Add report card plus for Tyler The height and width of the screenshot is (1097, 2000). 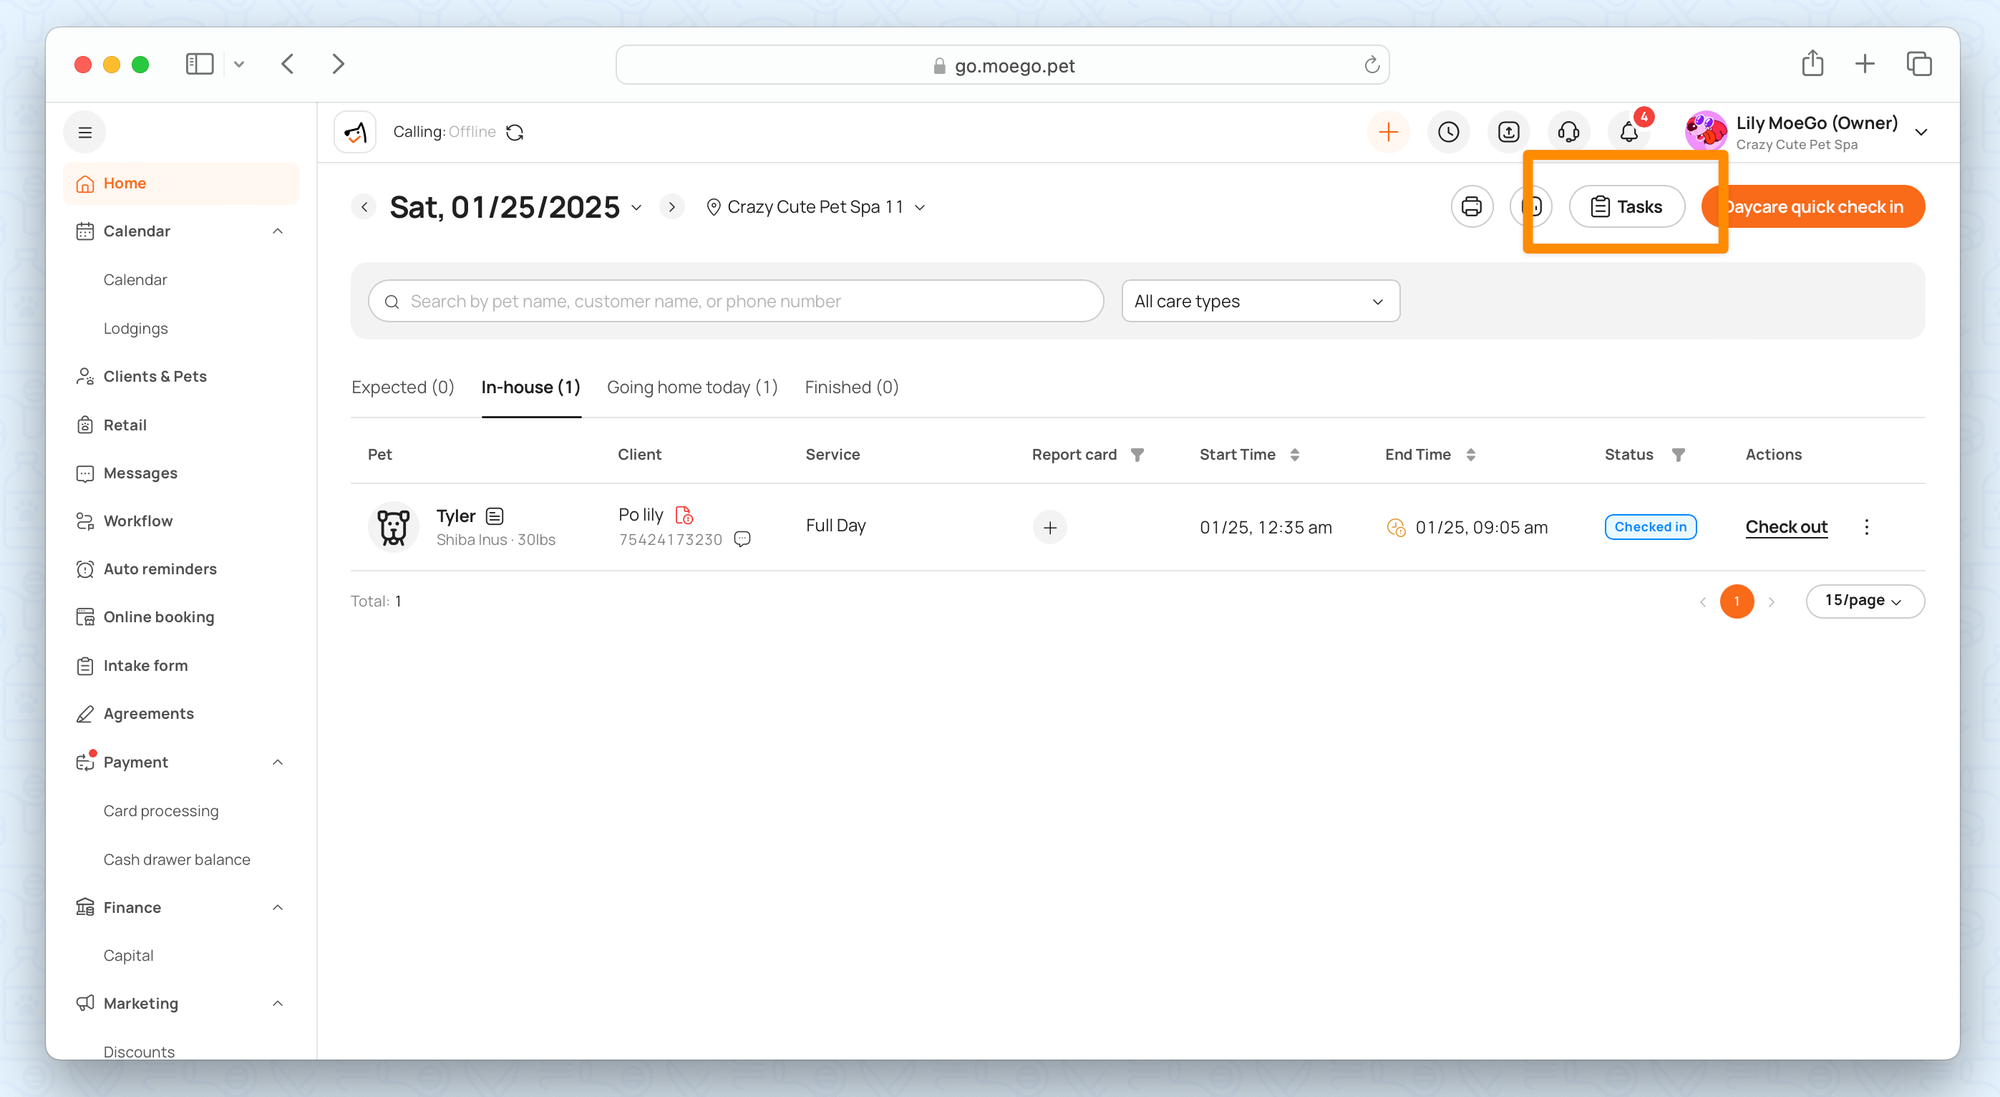(1049, 527)
